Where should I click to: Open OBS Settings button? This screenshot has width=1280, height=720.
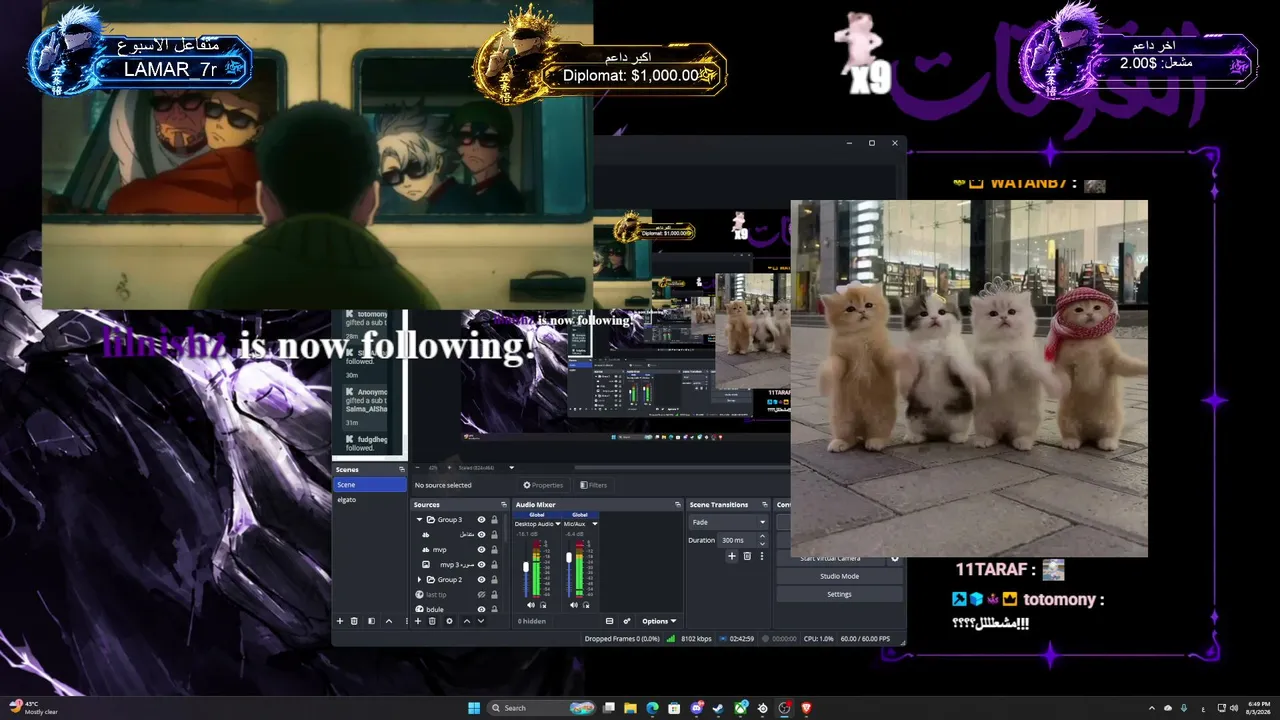[x=839, y=594]
